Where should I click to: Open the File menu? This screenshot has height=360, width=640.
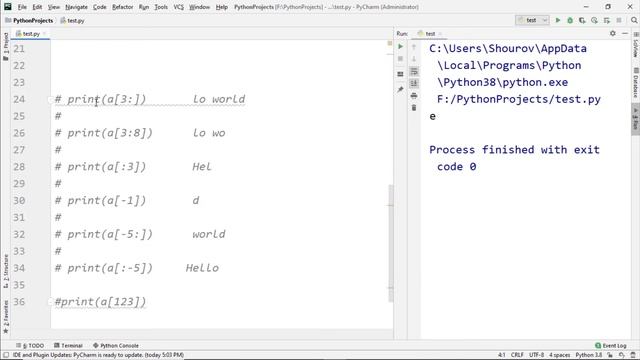click(22, 7)
